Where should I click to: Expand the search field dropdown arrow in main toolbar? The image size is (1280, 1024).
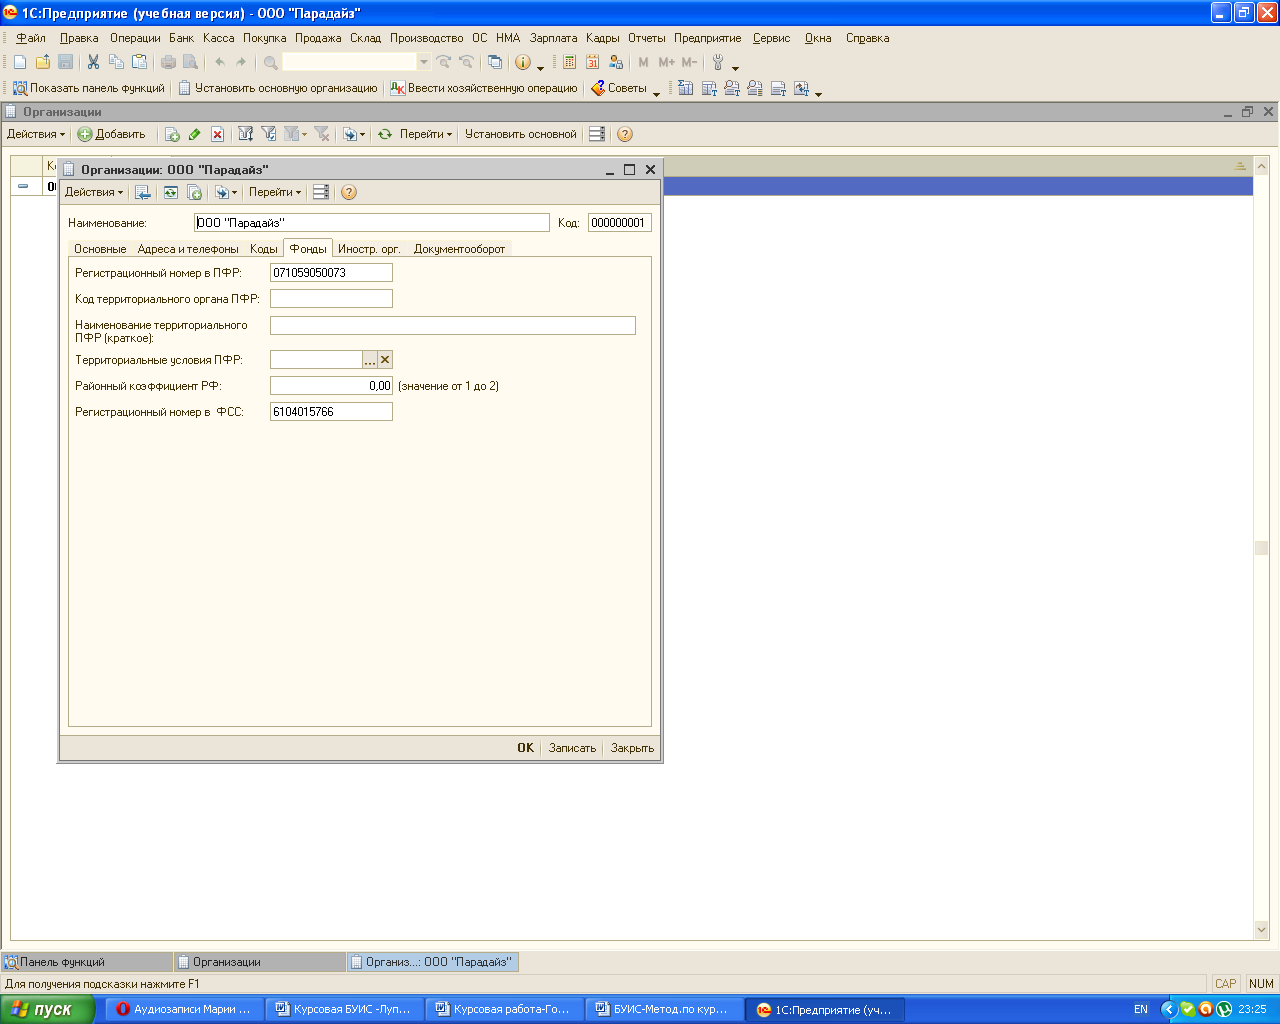point(424,62)
